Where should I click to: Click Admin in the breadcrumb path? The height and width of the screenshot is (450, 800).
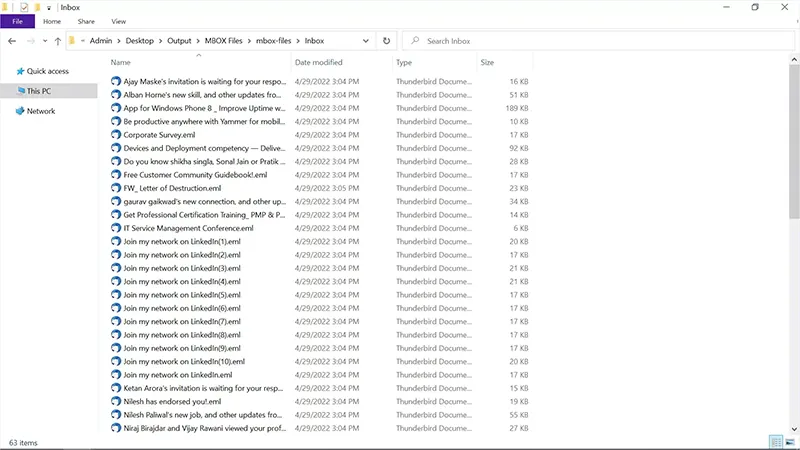pos(101,41)
